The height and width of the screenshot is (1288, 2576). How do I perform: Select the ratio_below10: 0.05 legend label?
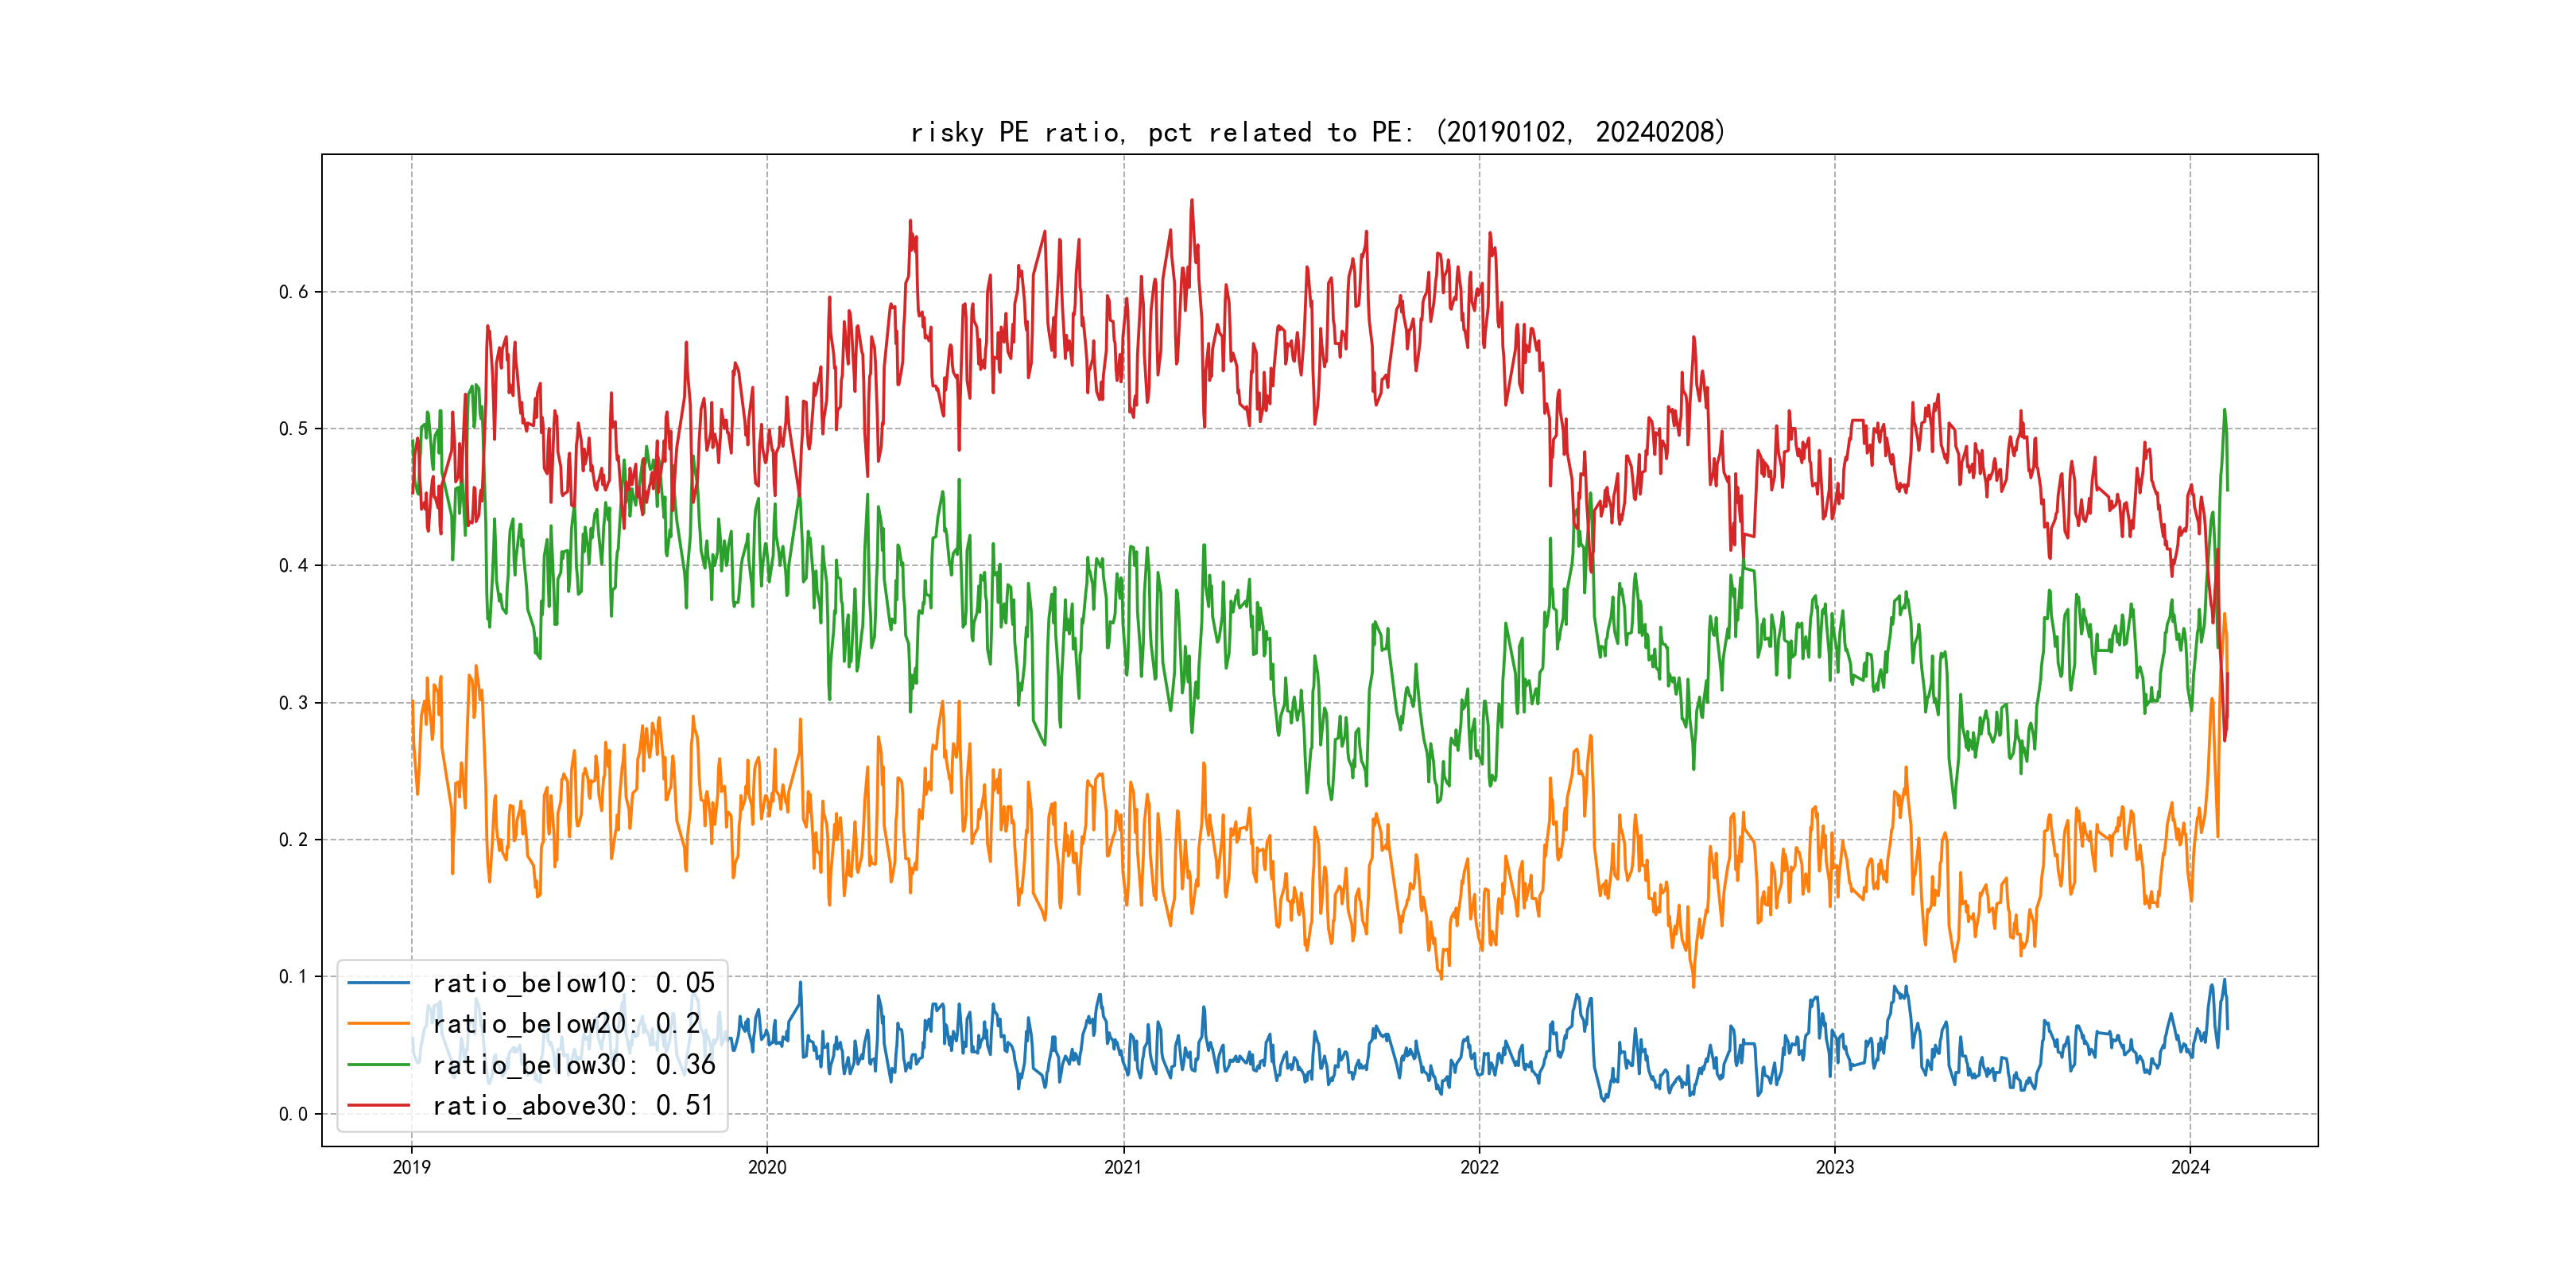click(573, 983)
